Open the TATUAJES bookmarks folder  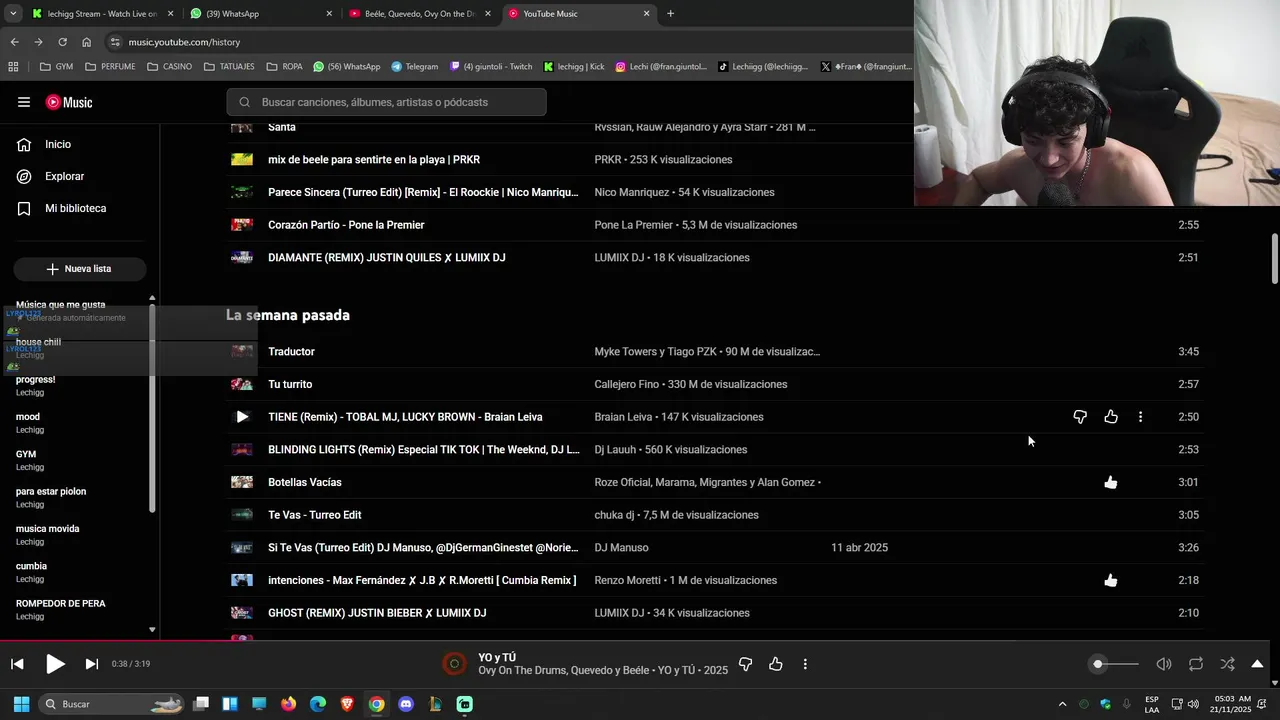pos(230,67)
